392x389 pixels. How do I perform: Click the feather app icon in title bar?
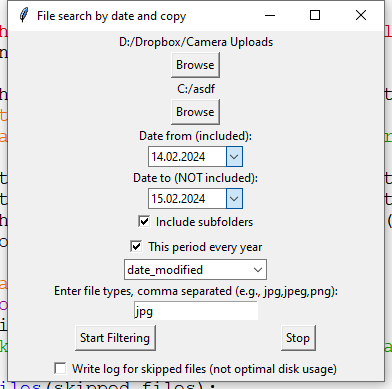tap(23, 15)
